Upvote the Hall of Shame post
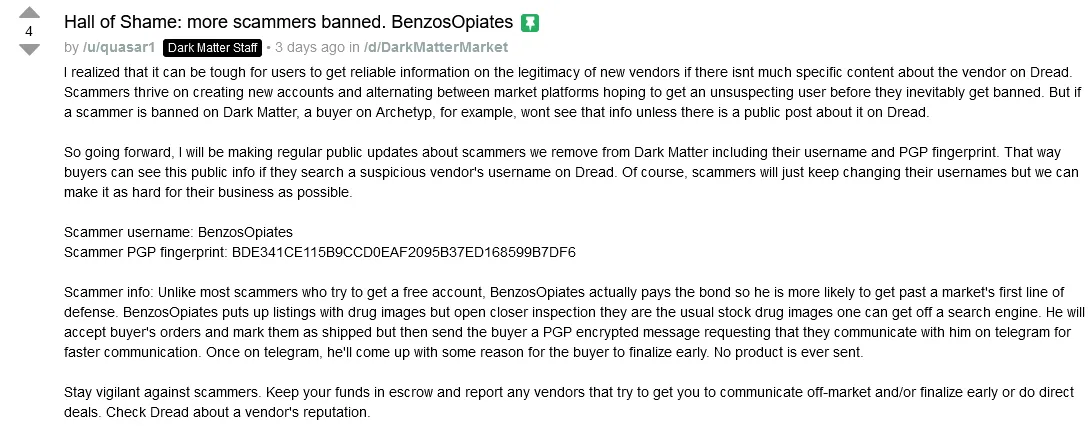The width and height of the screenshot is (1092, 426). tap(29, 14)
